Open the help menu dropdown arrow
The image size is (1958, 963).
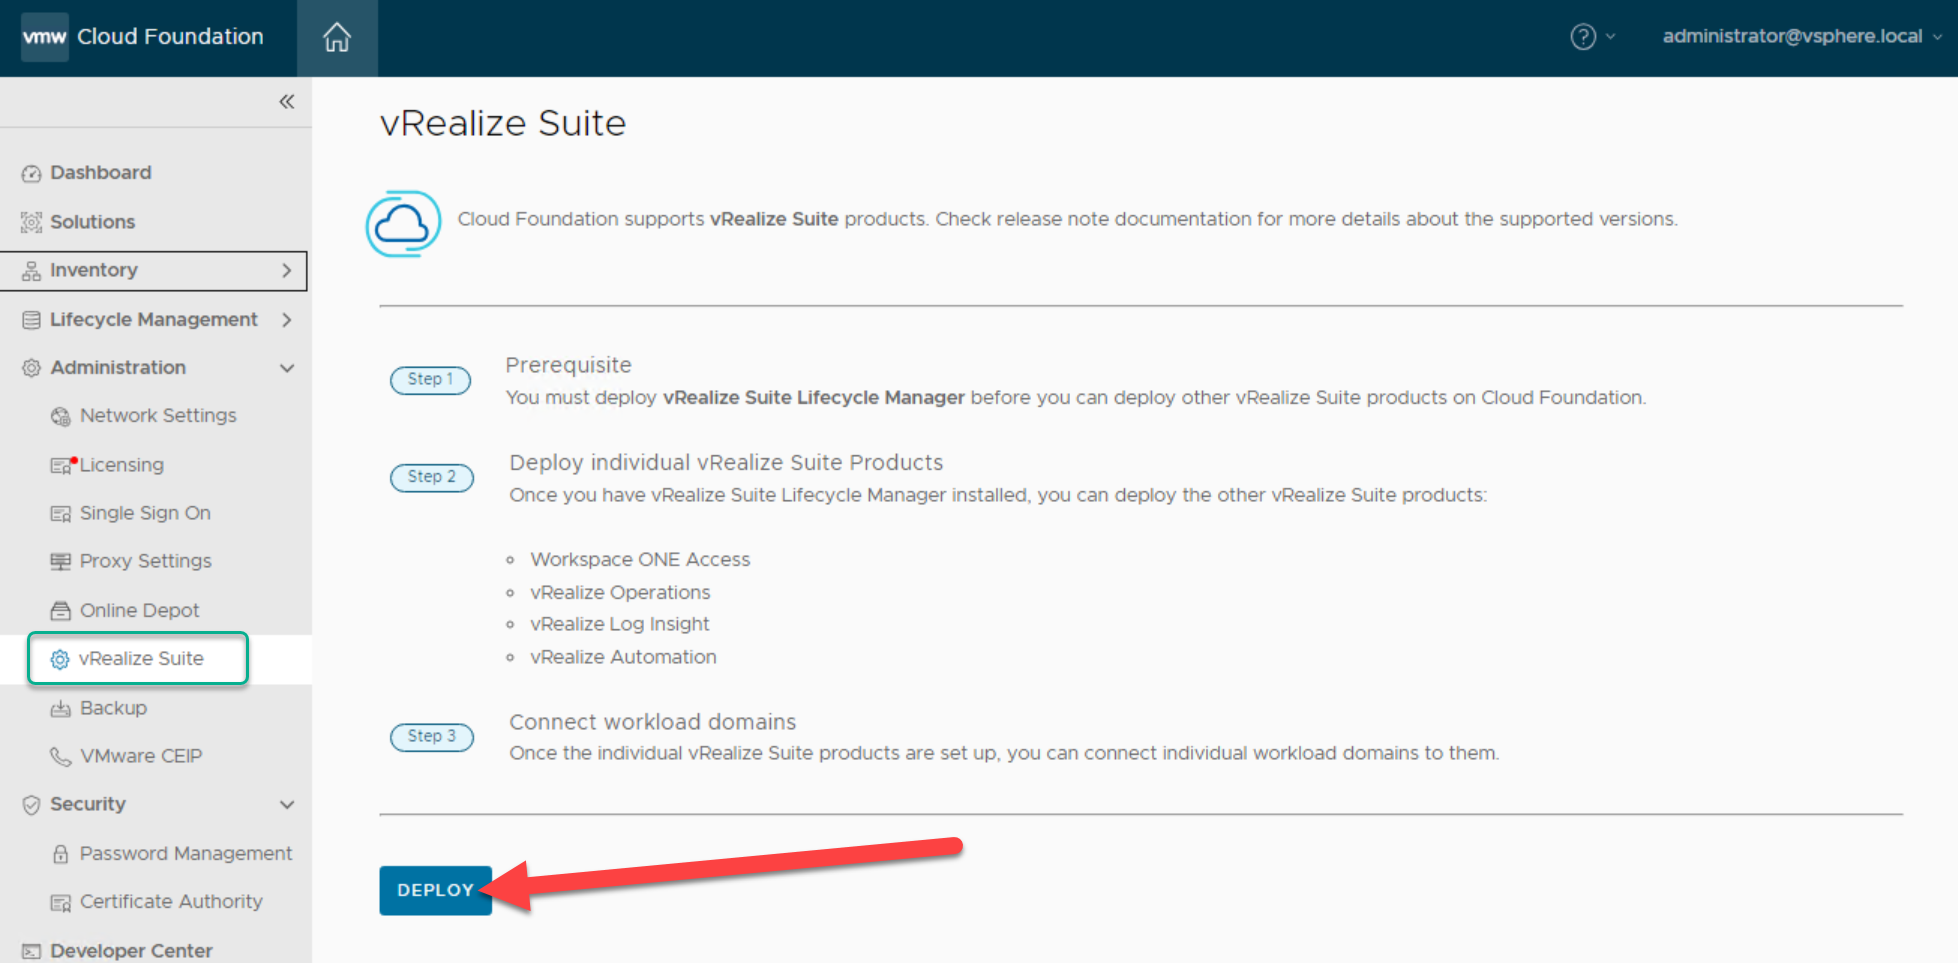(x=1610, y=37)
